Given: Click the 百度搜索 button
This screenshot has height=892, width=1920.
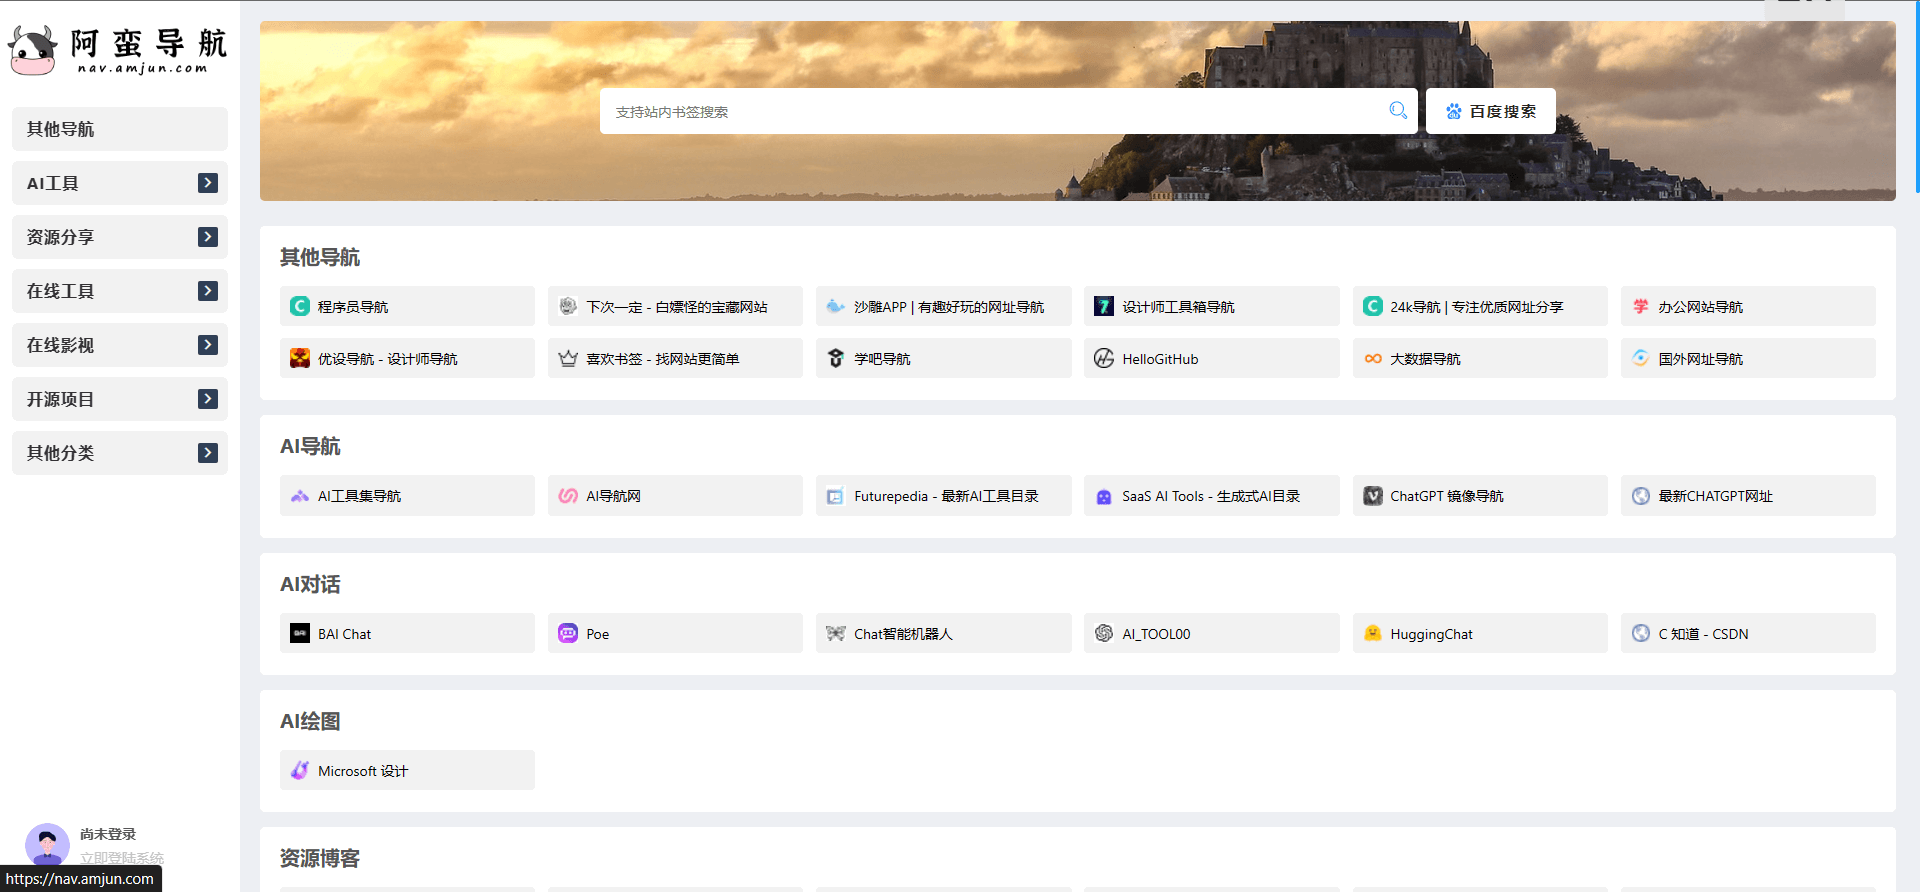Looking at the screenshot, I should [x=1490, y=111].
